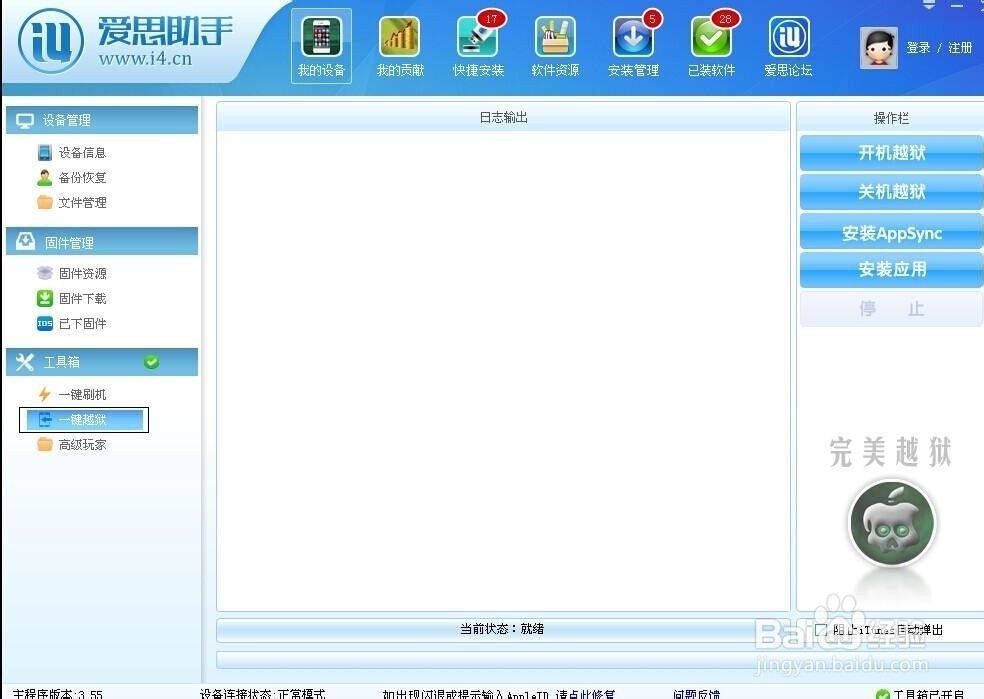This screenshot has width=984, height=699.
Task: Select 高级玩家 in the sidebar
Action: click(82, 444)
